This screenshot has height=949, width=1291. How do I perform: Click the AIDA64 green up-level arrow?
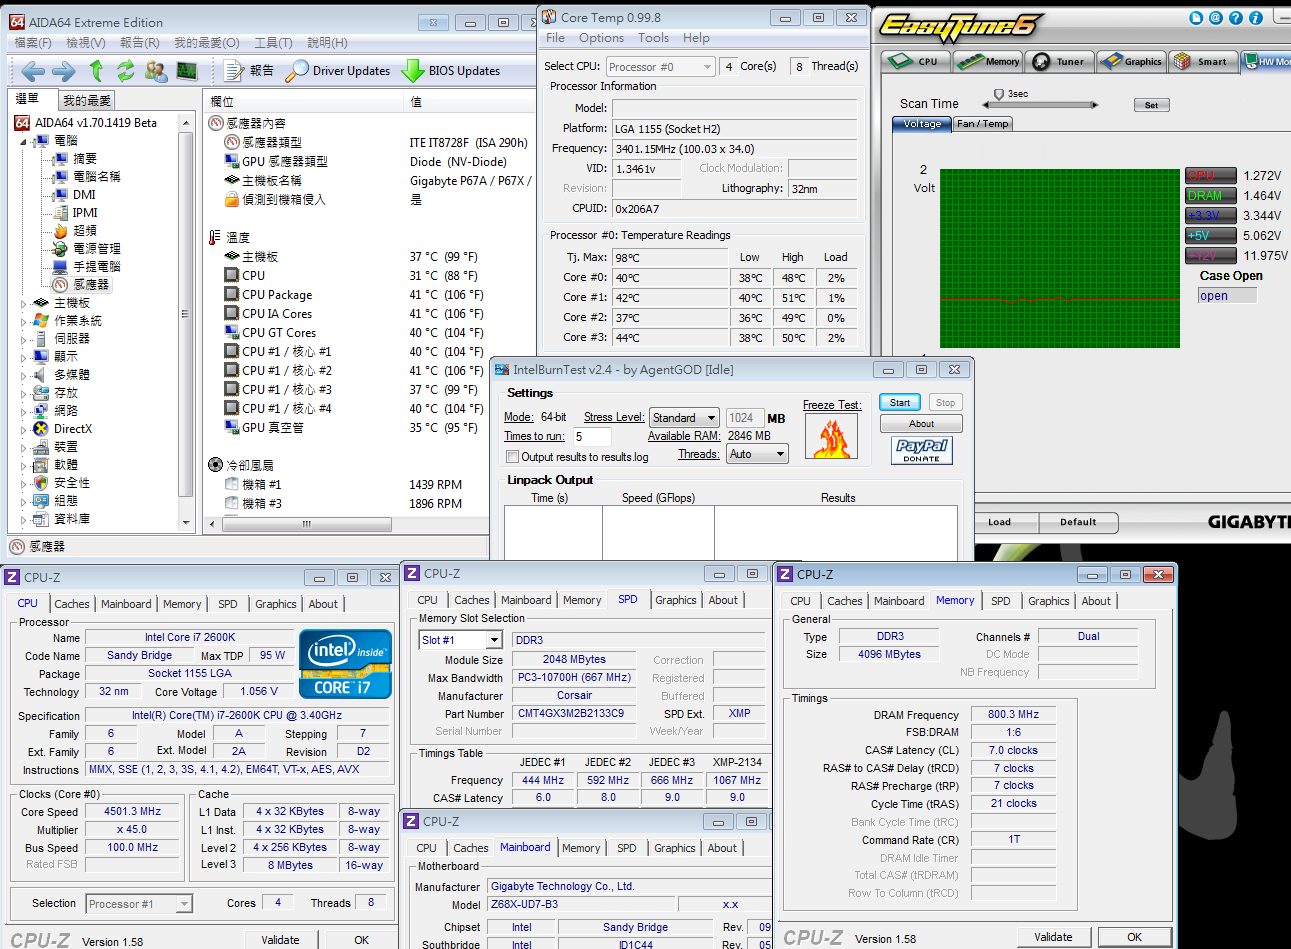pos(96,71)
